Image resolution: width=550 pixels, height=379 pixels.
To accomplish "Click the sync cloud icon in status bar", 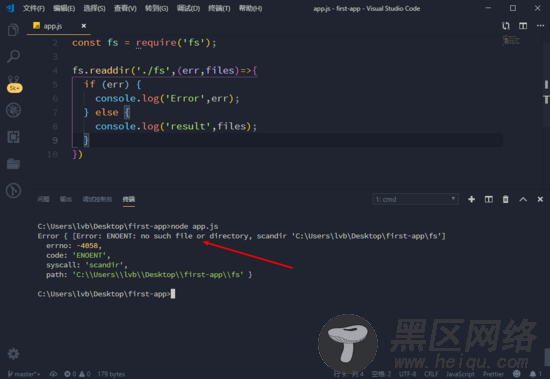I will coord(53,374).
